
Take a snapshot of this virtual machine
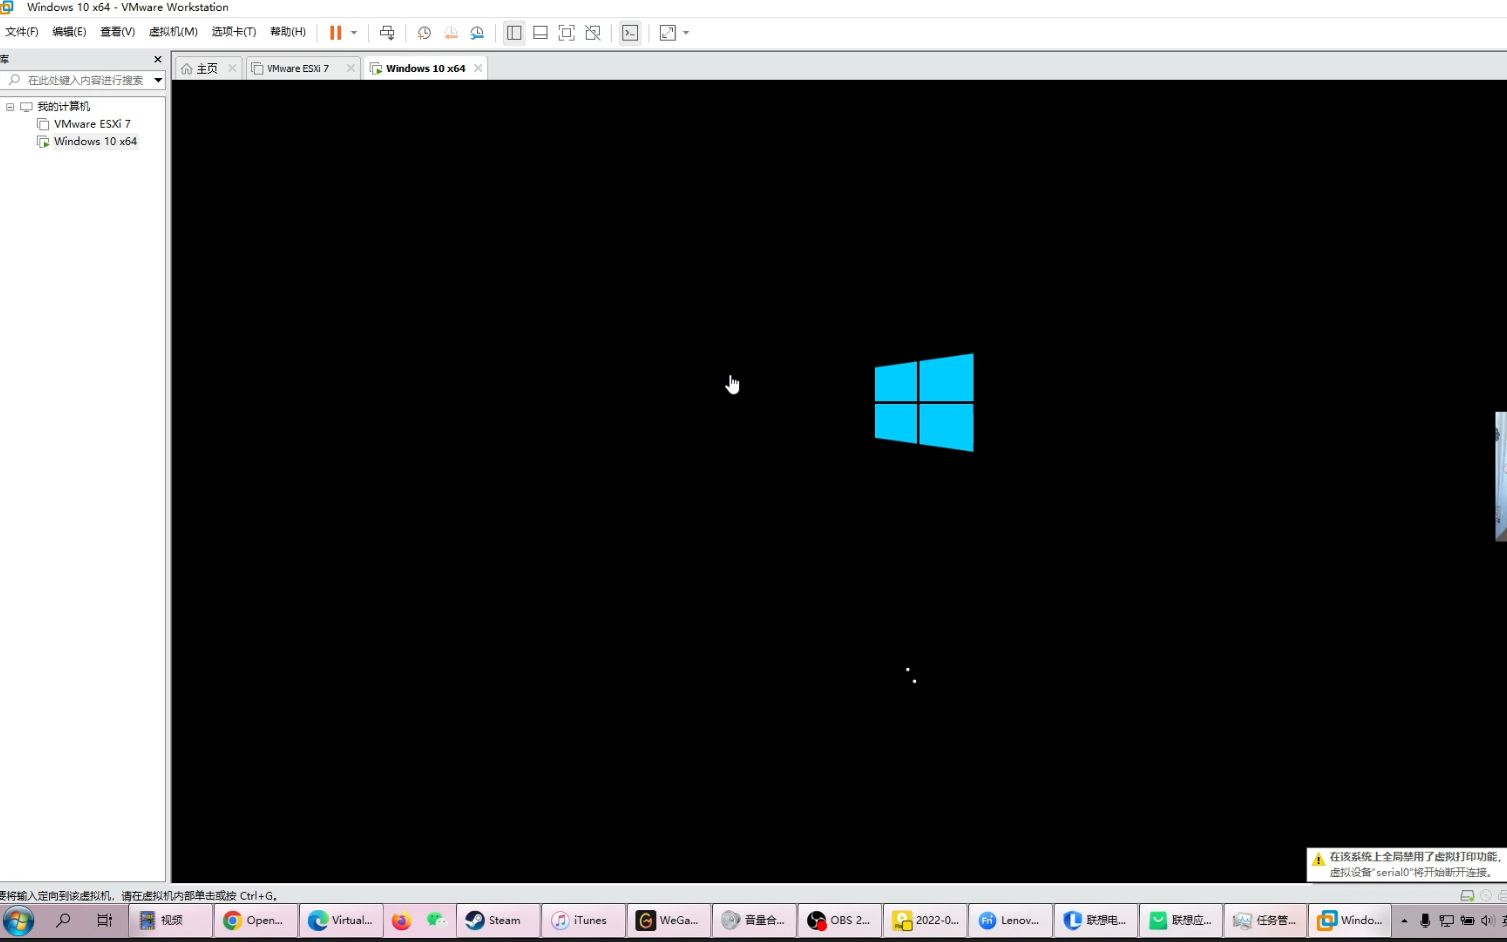click(424, 32)
